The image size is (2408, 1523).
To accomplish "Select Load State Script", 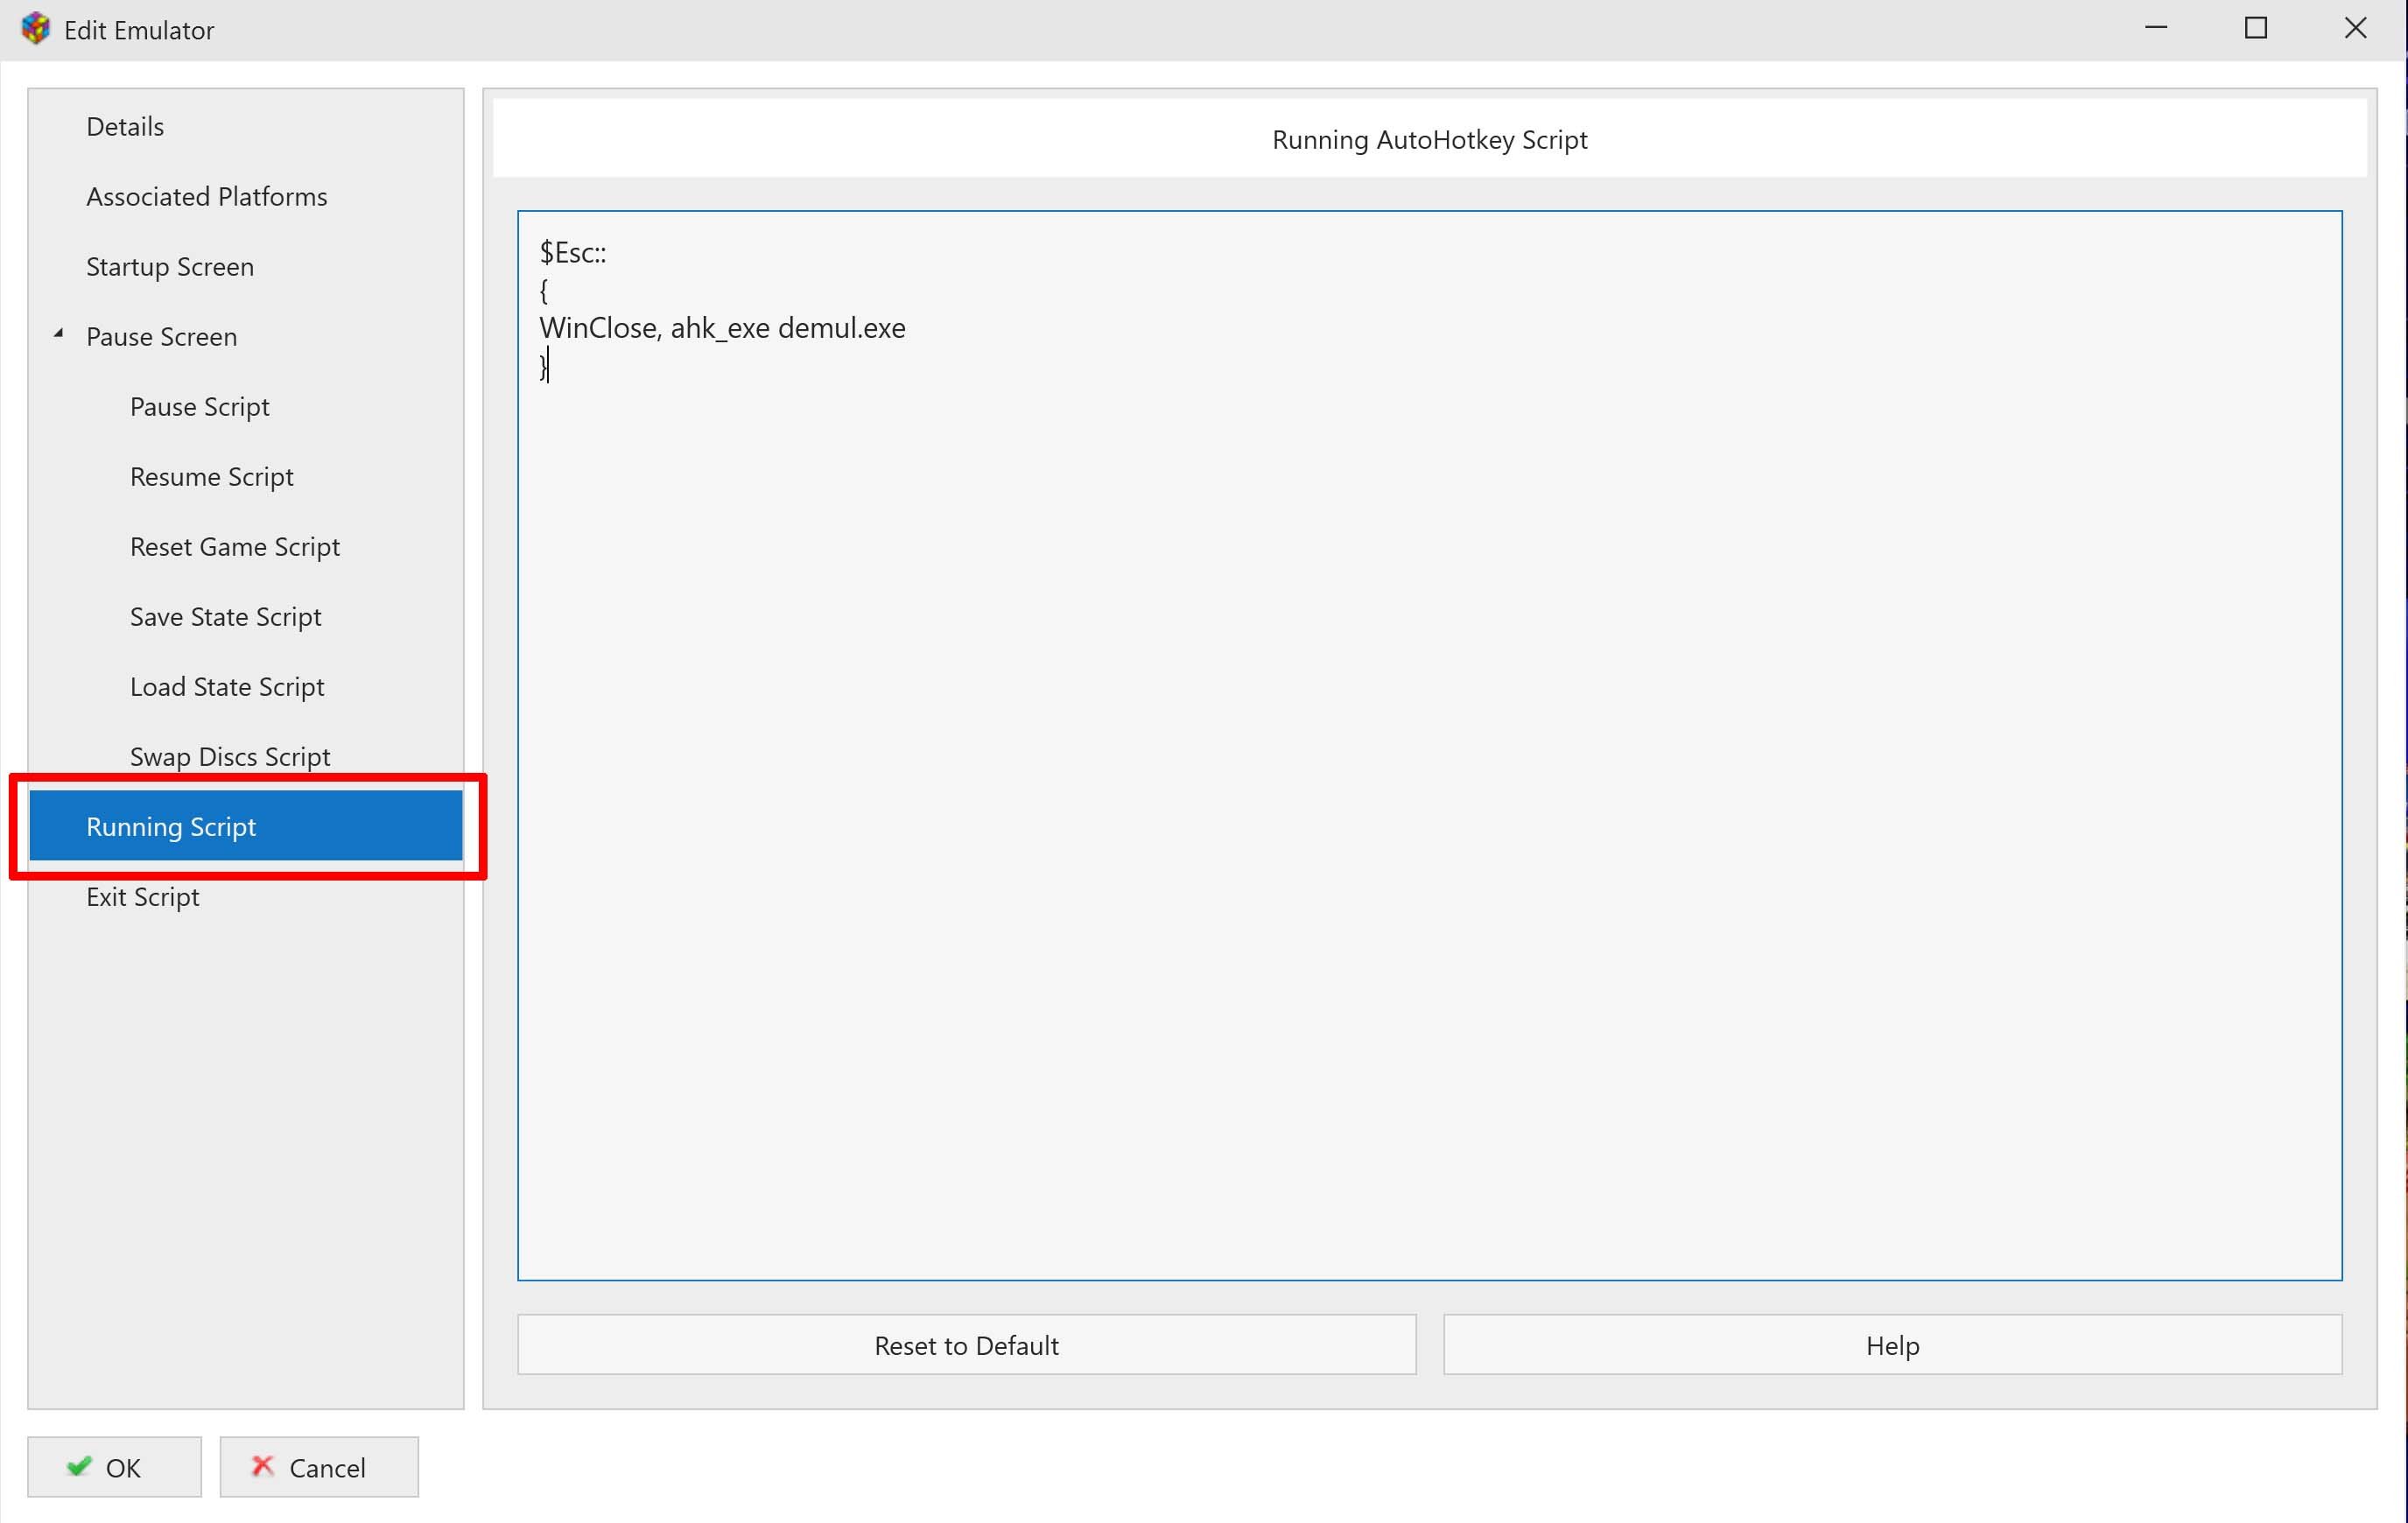I will (245, 686).
